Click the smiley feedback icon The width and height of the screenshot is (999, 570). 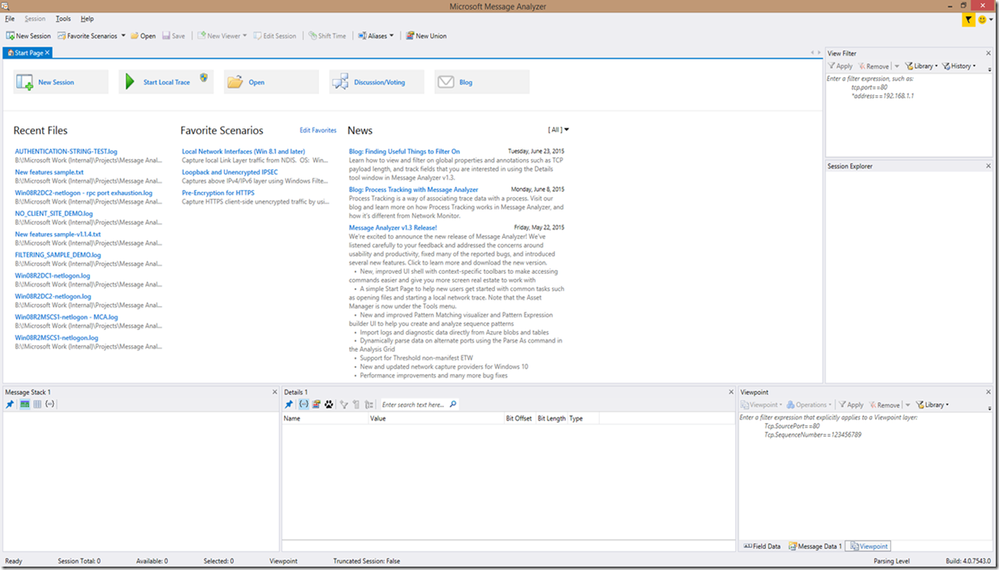click(982, 20)
